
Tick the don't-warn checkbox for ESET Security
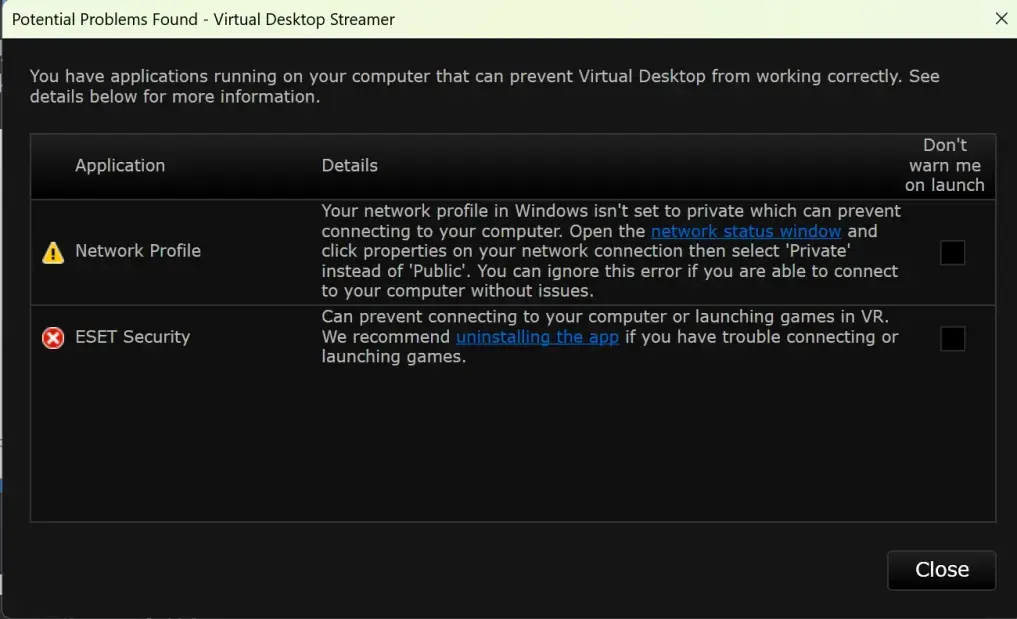point(952,338)
